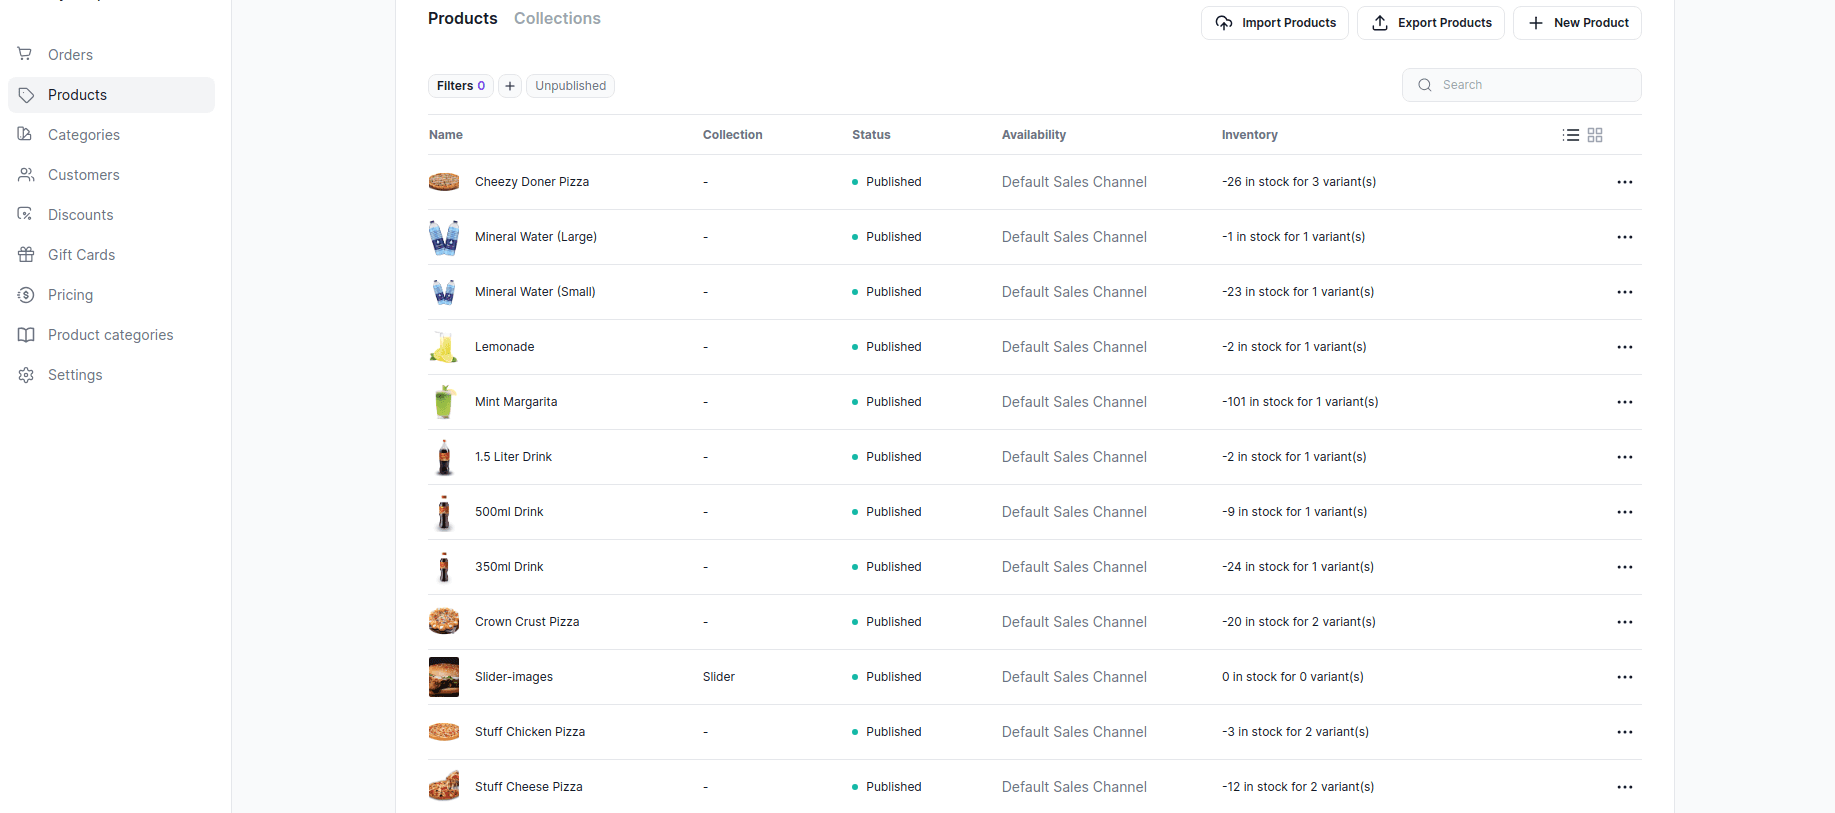Click Mineral Water (Large) thumbnail
Screen dimensions: 1835x813
(444, 237)
